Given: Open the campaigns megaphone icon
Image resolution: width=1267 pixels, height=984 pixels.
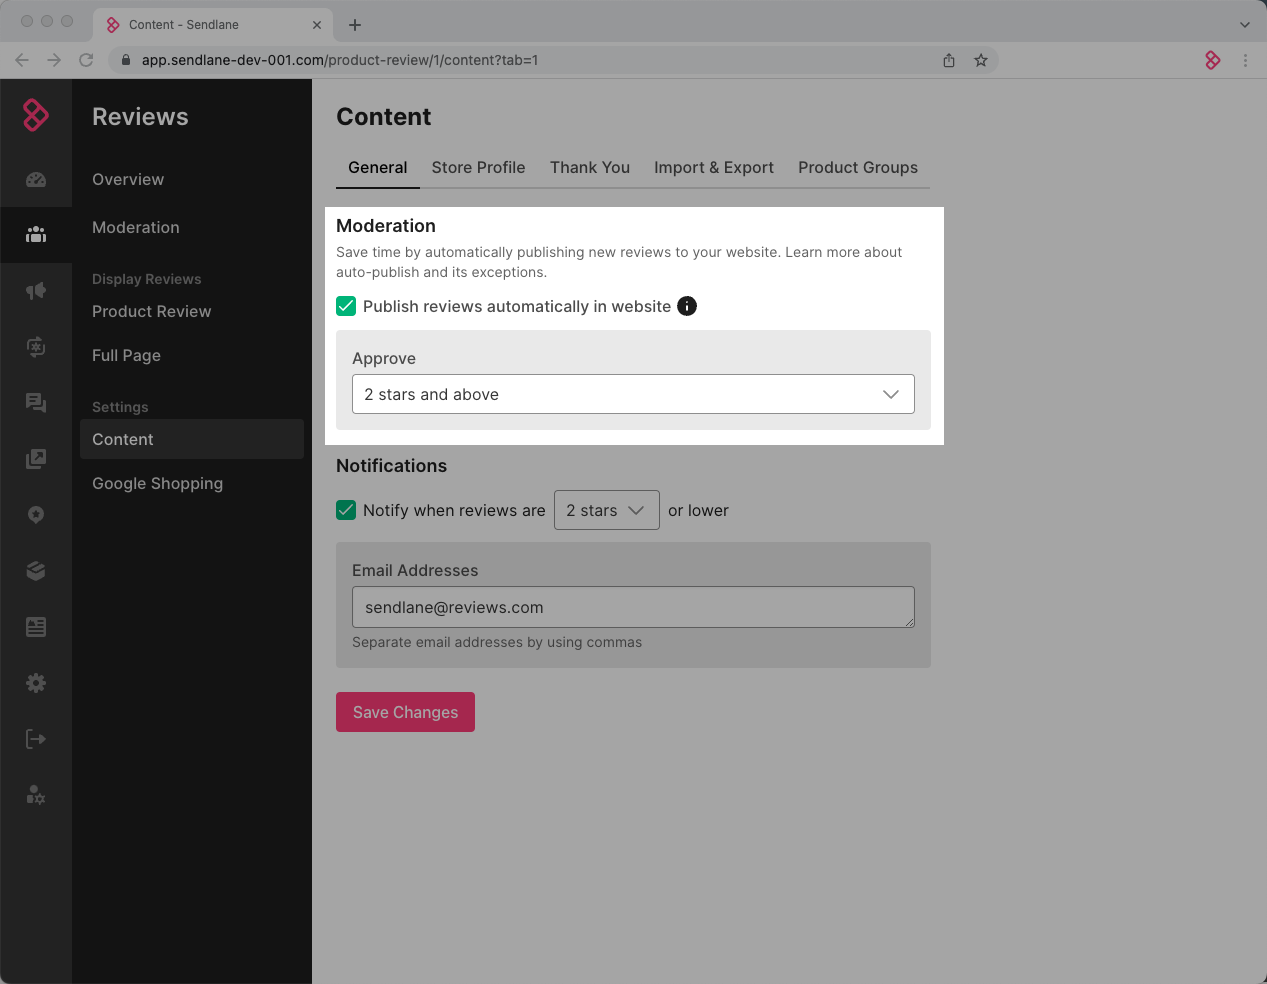Looking at the screenshot, I should click(36, 291).
